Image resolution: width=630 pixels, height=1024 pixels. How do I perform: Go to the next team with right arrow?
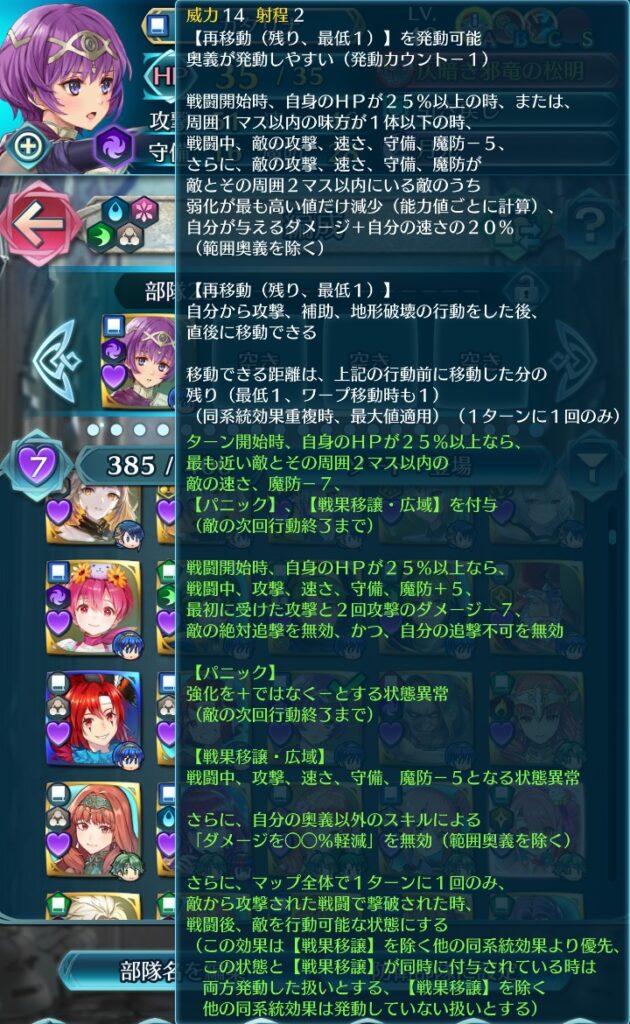pos(575,359)
